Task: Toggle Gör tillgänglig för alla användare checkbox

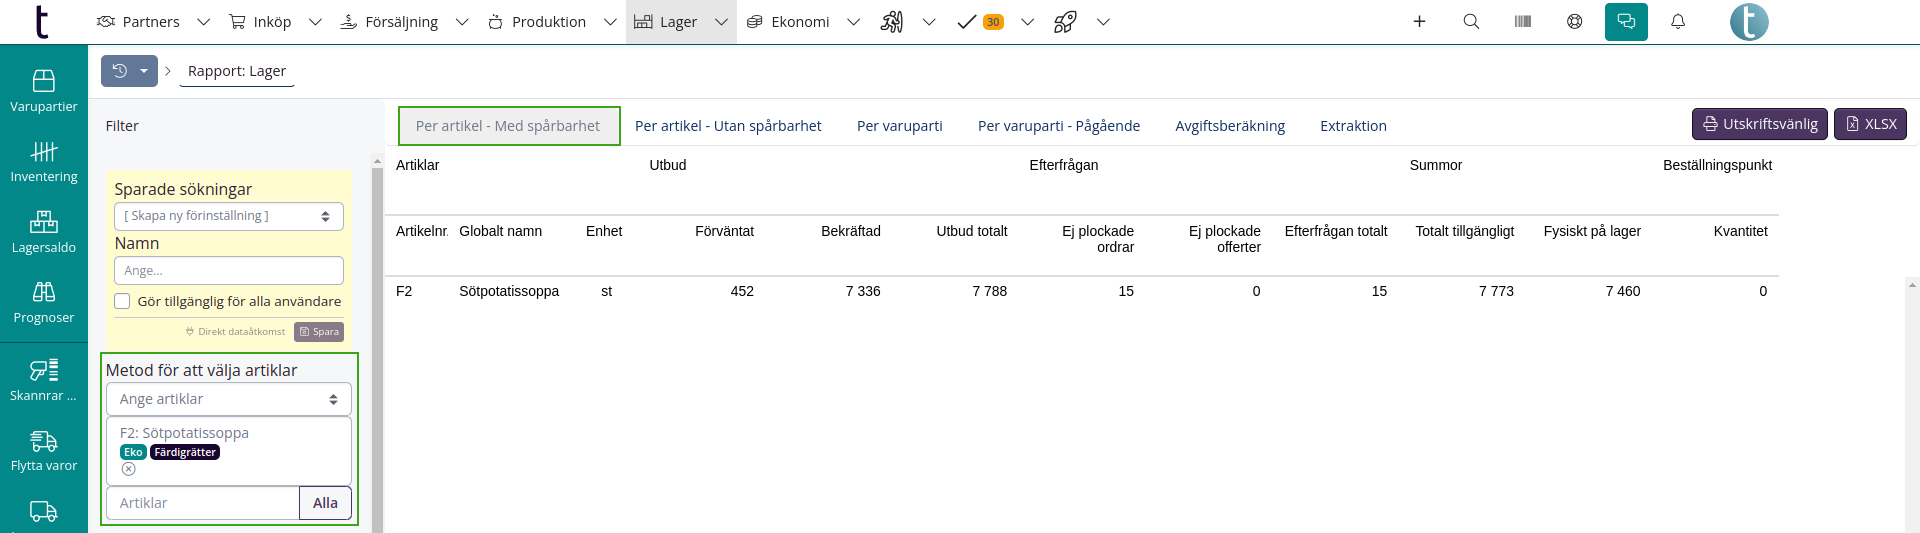Action: click(122, 301)
